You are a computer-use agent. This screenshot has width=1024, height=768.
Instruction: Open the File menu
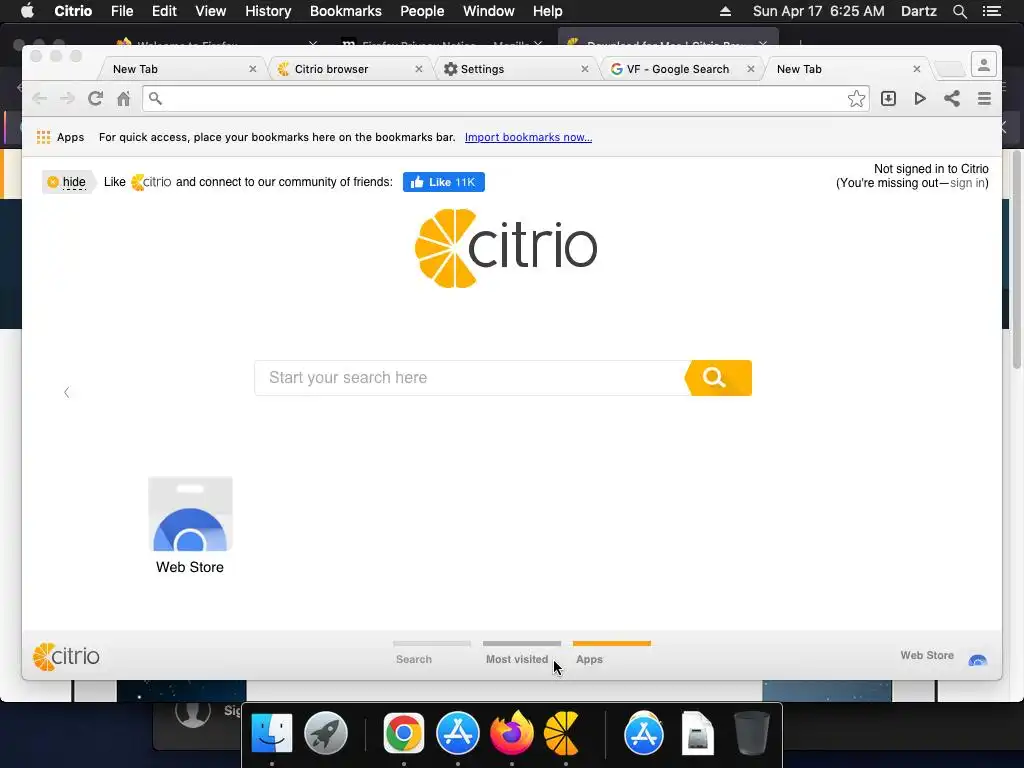click(122, 11)
